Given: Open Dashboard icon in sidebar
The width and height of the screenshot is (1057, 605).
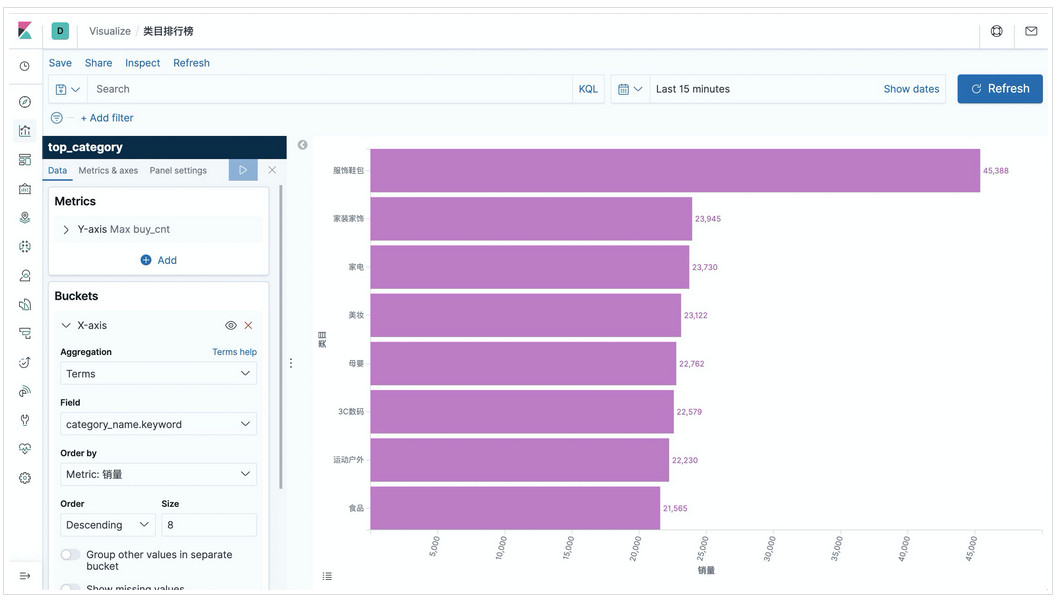Looking at the screenshot, I should point(25,160).
